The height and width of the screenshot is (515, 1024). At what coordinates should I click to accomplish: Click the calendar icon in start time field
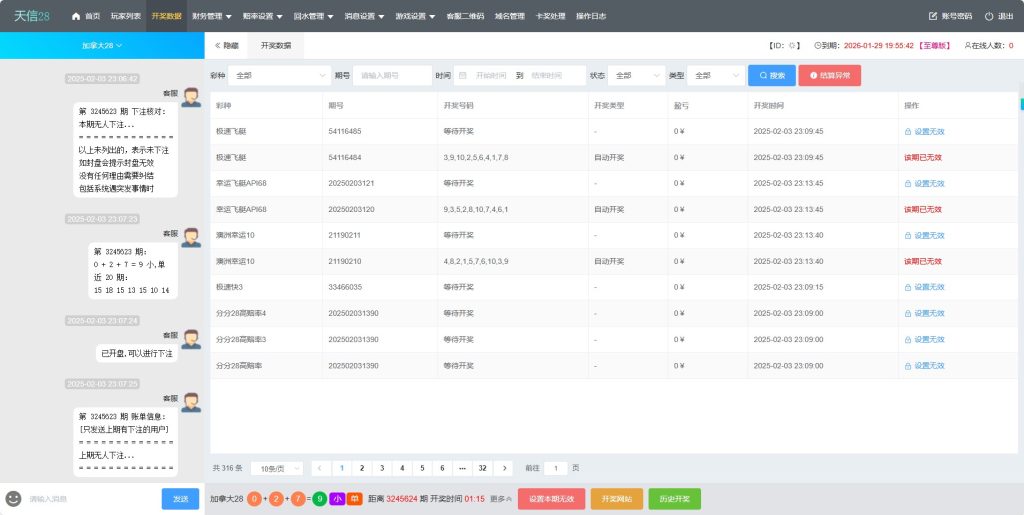click(x=463, y=76)
